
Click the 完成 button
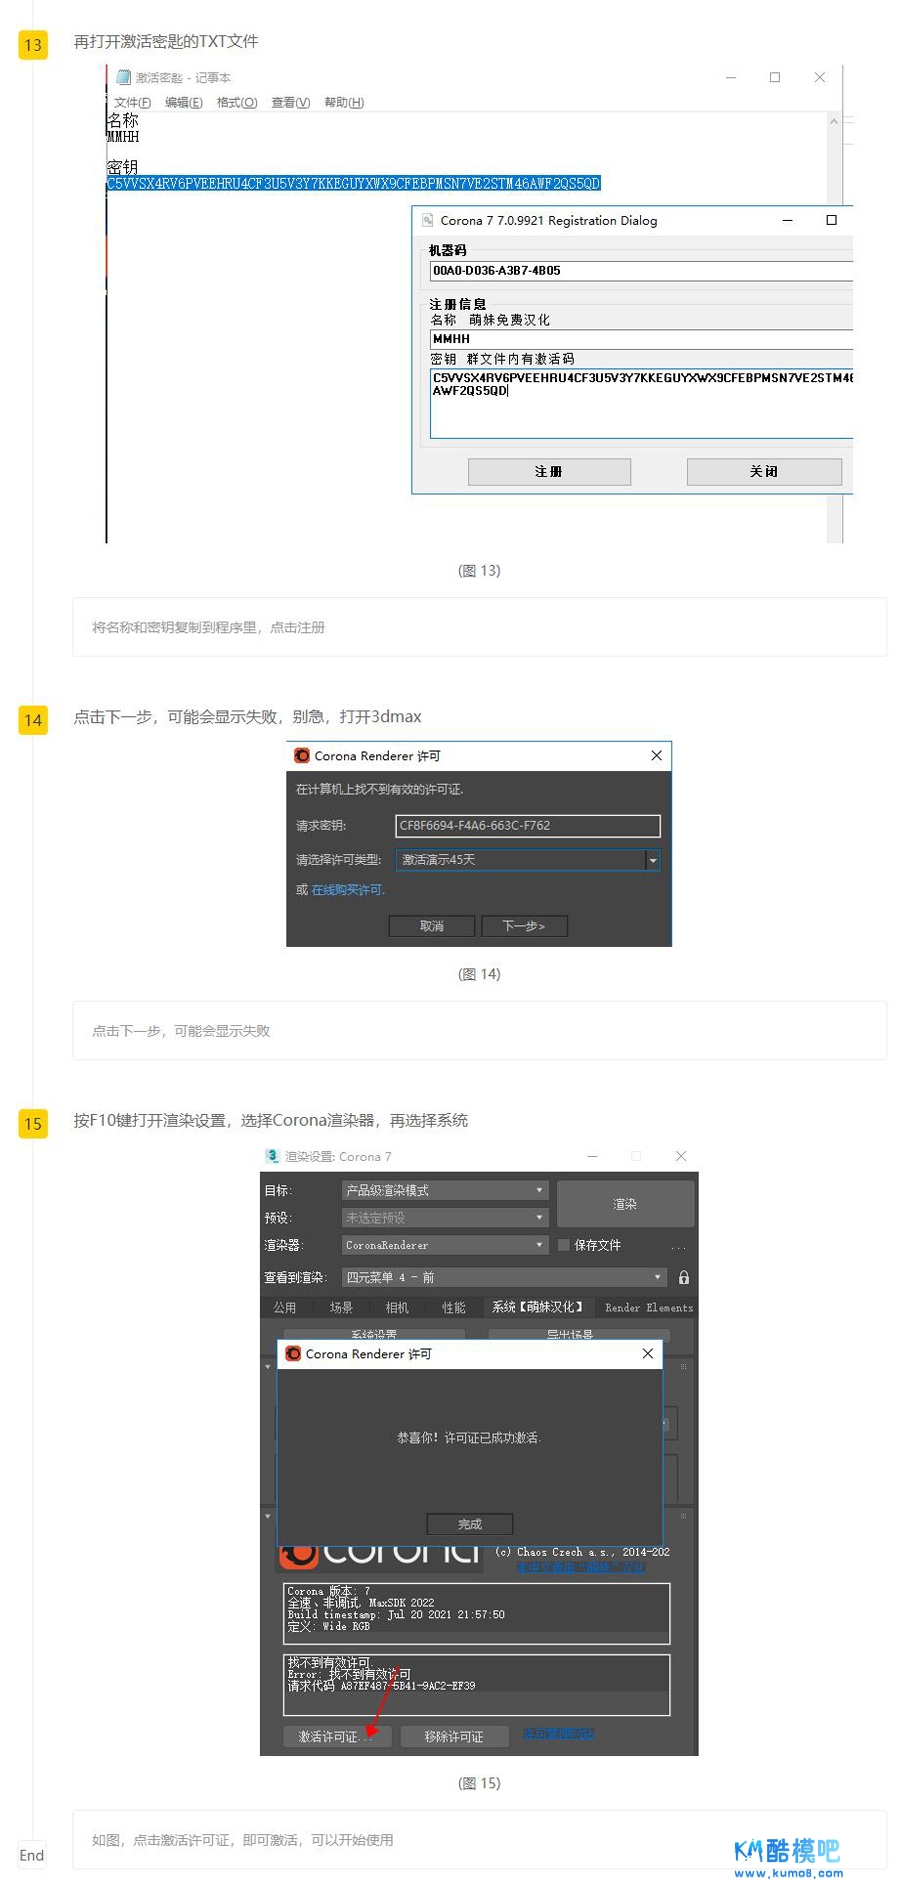click(x=470, y=1524)
